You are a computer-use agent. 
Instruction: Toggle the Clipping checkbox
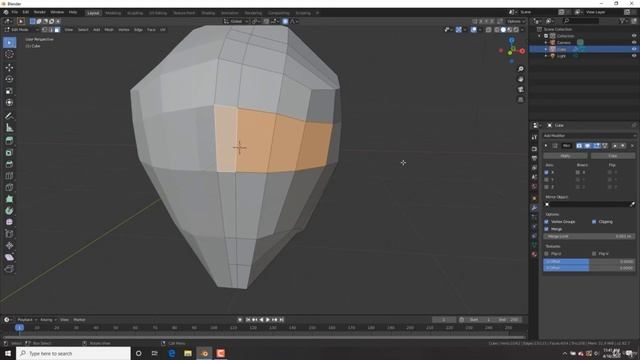(x=594, y=222)
